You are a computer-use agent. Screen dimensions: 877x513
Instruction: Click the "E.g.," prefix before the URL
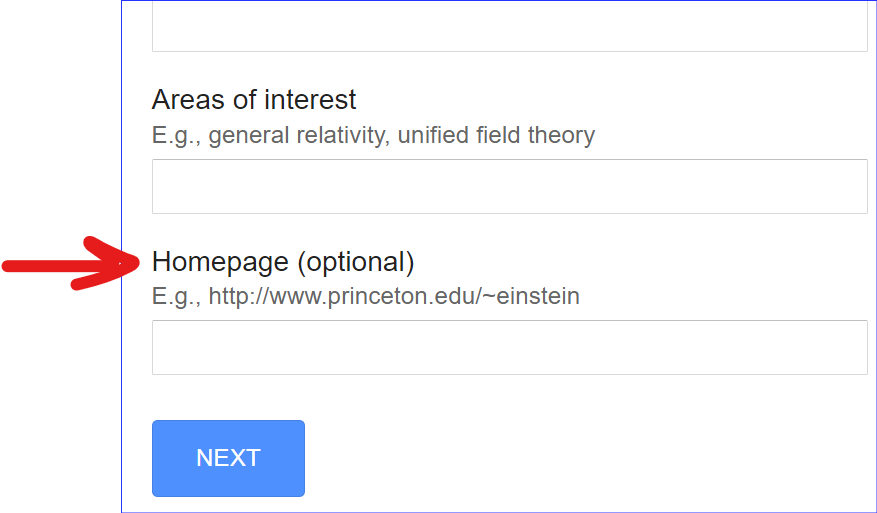(x=177, y=296)
